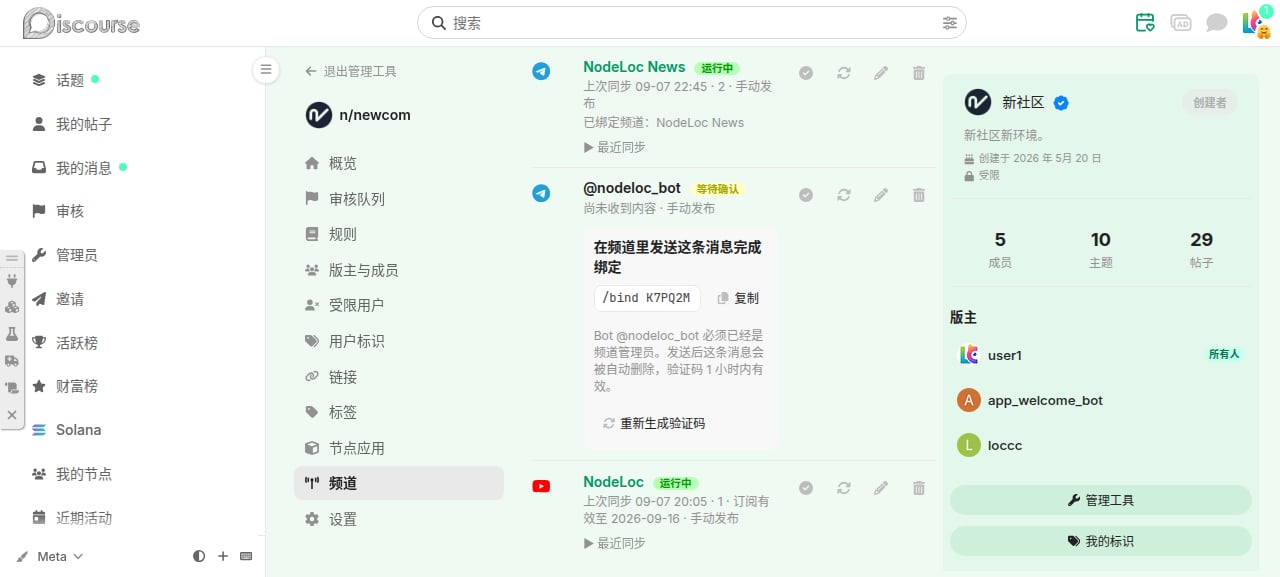
Task: Open 设置 in node admin menu
Action: coord(399,519)
